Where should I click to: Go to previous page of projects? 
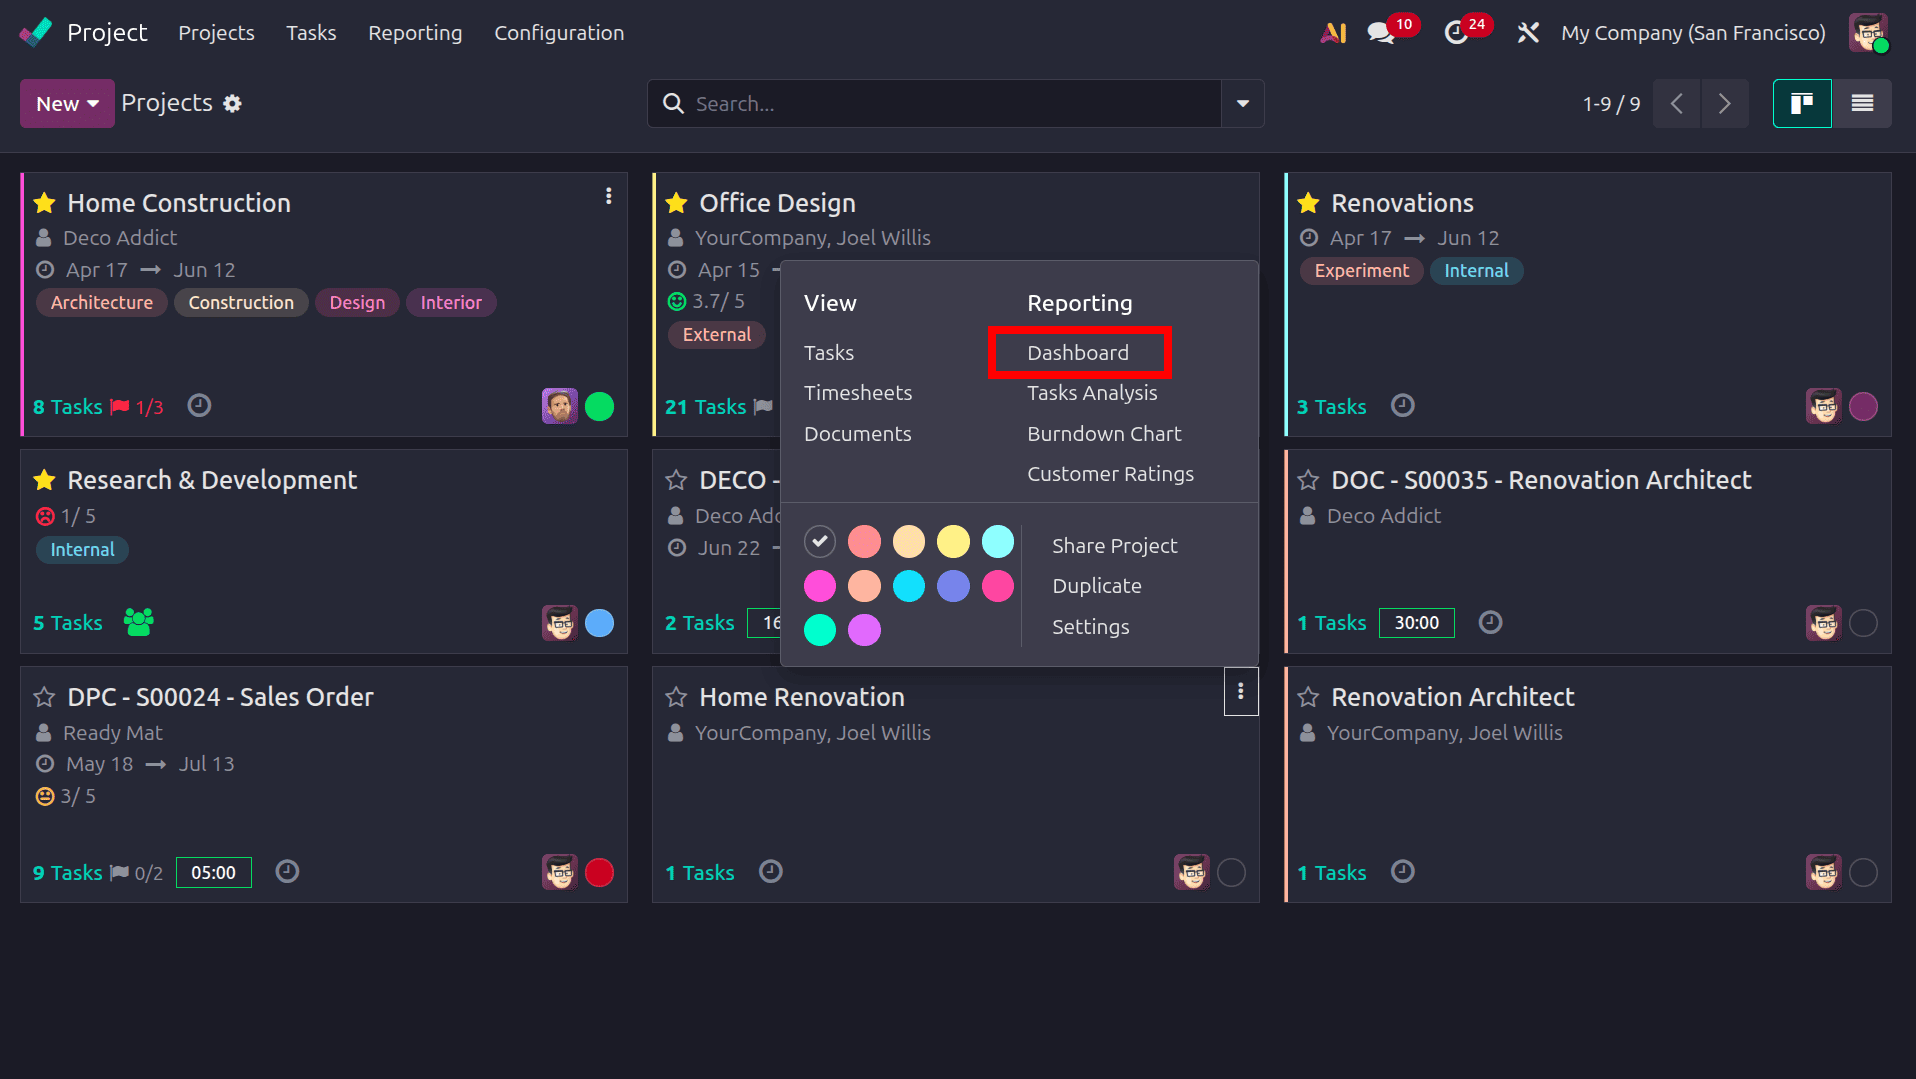(1677, 103)
